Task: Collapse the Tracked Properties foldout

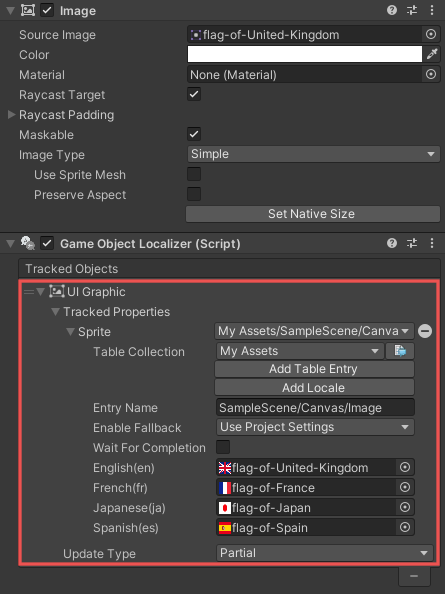Action: click(x=55, y=312)
